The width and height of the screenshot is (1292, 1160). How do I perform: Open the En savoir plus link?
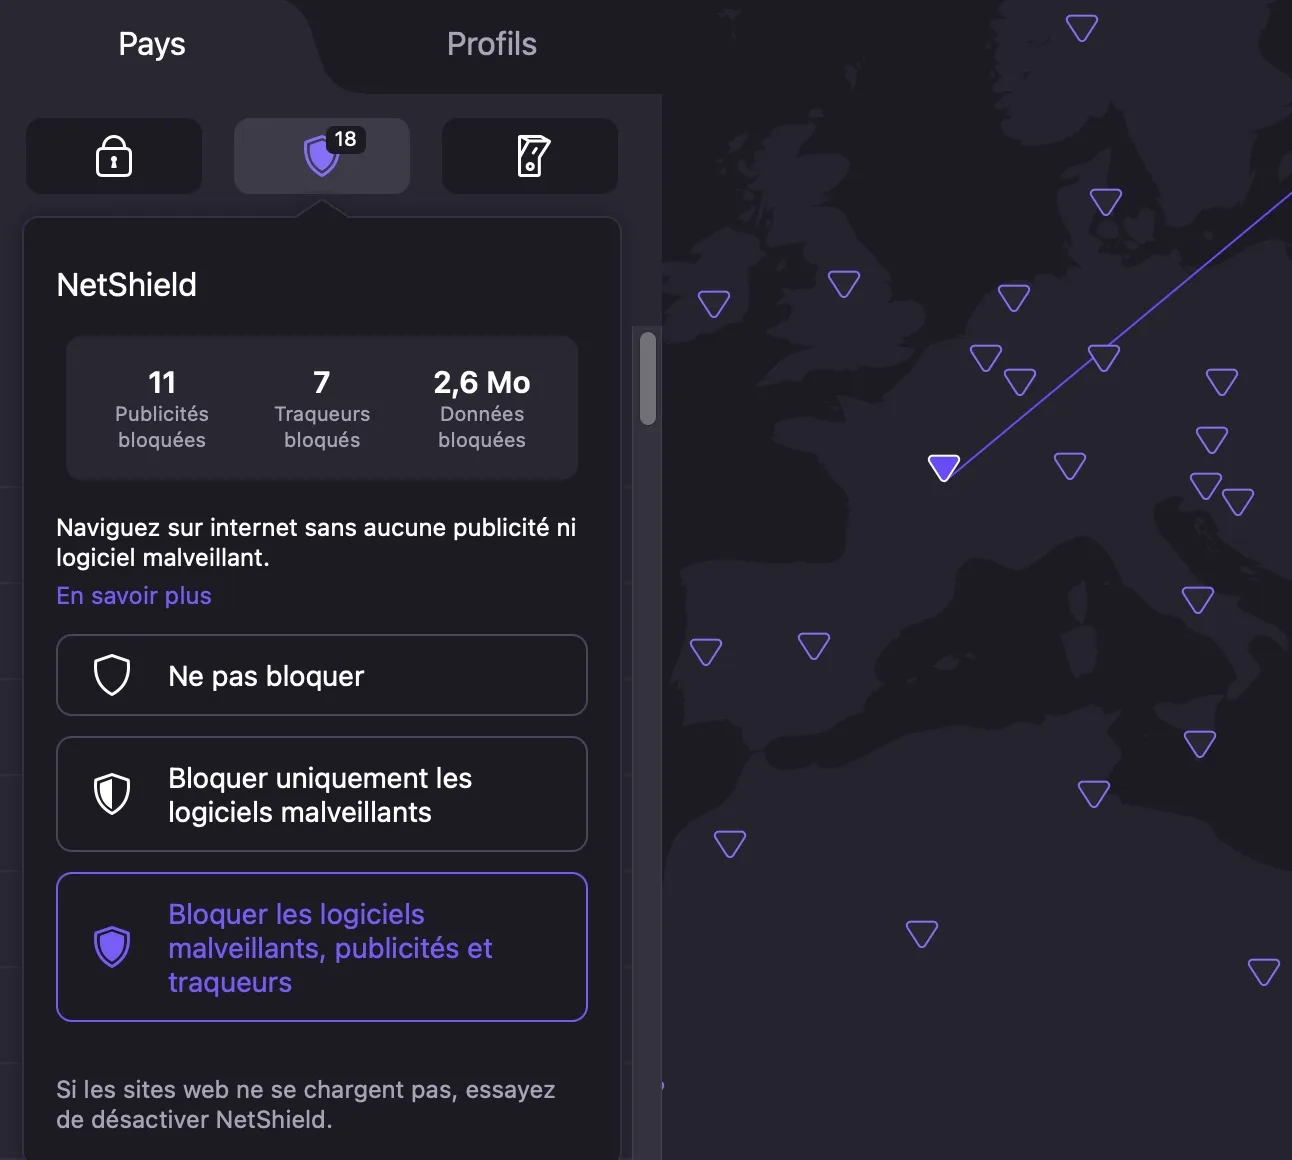[x=134, y=596]
